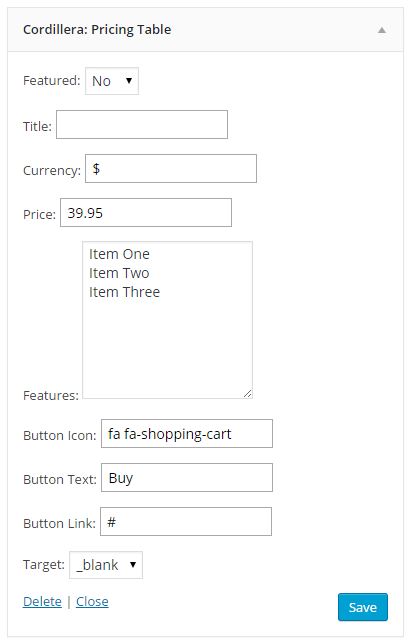Collapse the Cordillera Pricing Table widget arrow

pos(382,30)
